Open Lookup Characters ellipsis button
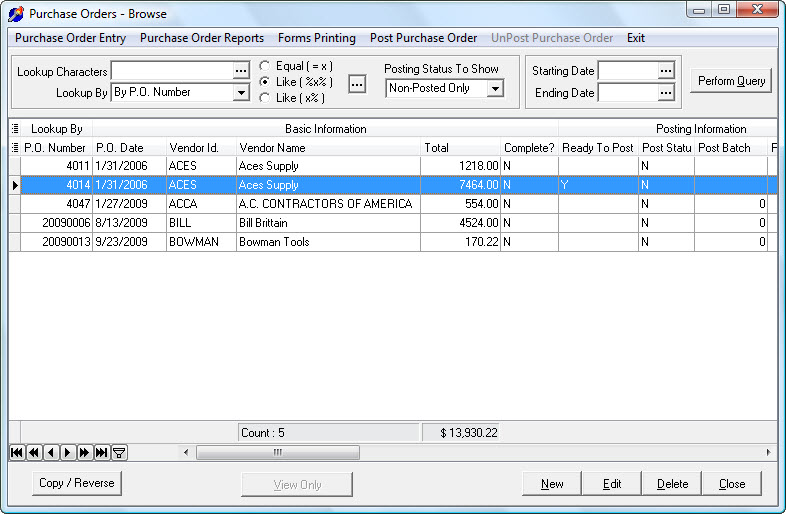The image size is (786, 514). [241, 71]
